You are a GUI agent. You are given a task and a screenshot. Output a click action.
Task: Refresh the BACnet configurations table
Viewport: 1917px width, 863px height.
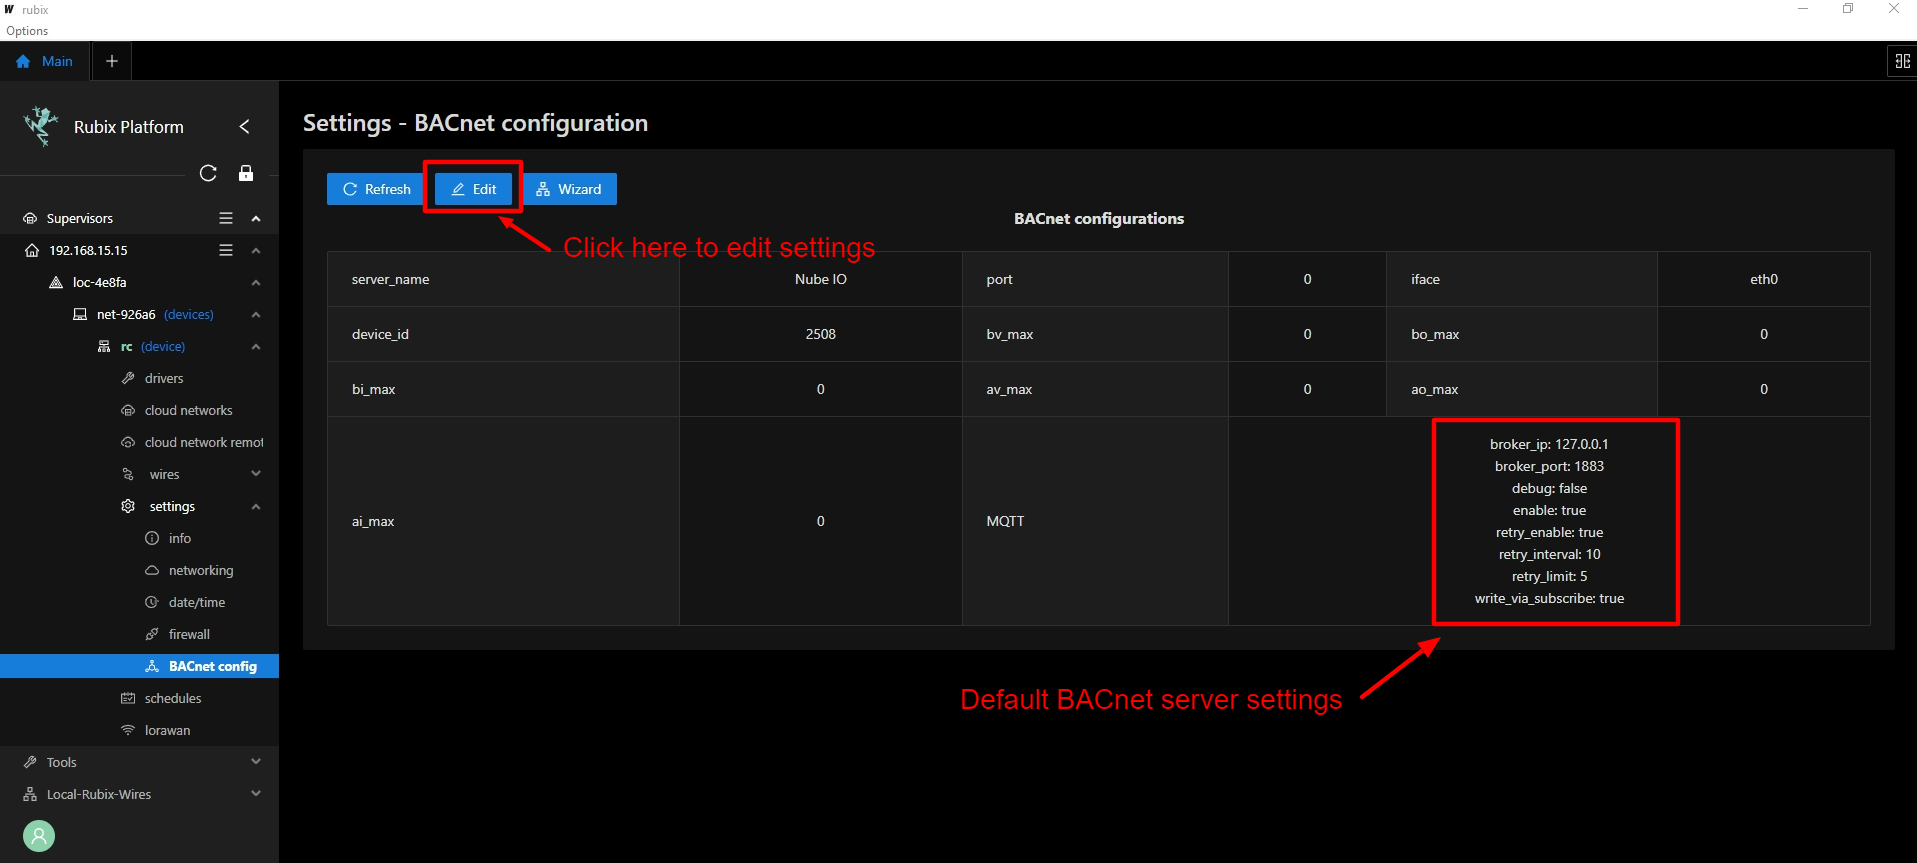[x=376, y=189]
